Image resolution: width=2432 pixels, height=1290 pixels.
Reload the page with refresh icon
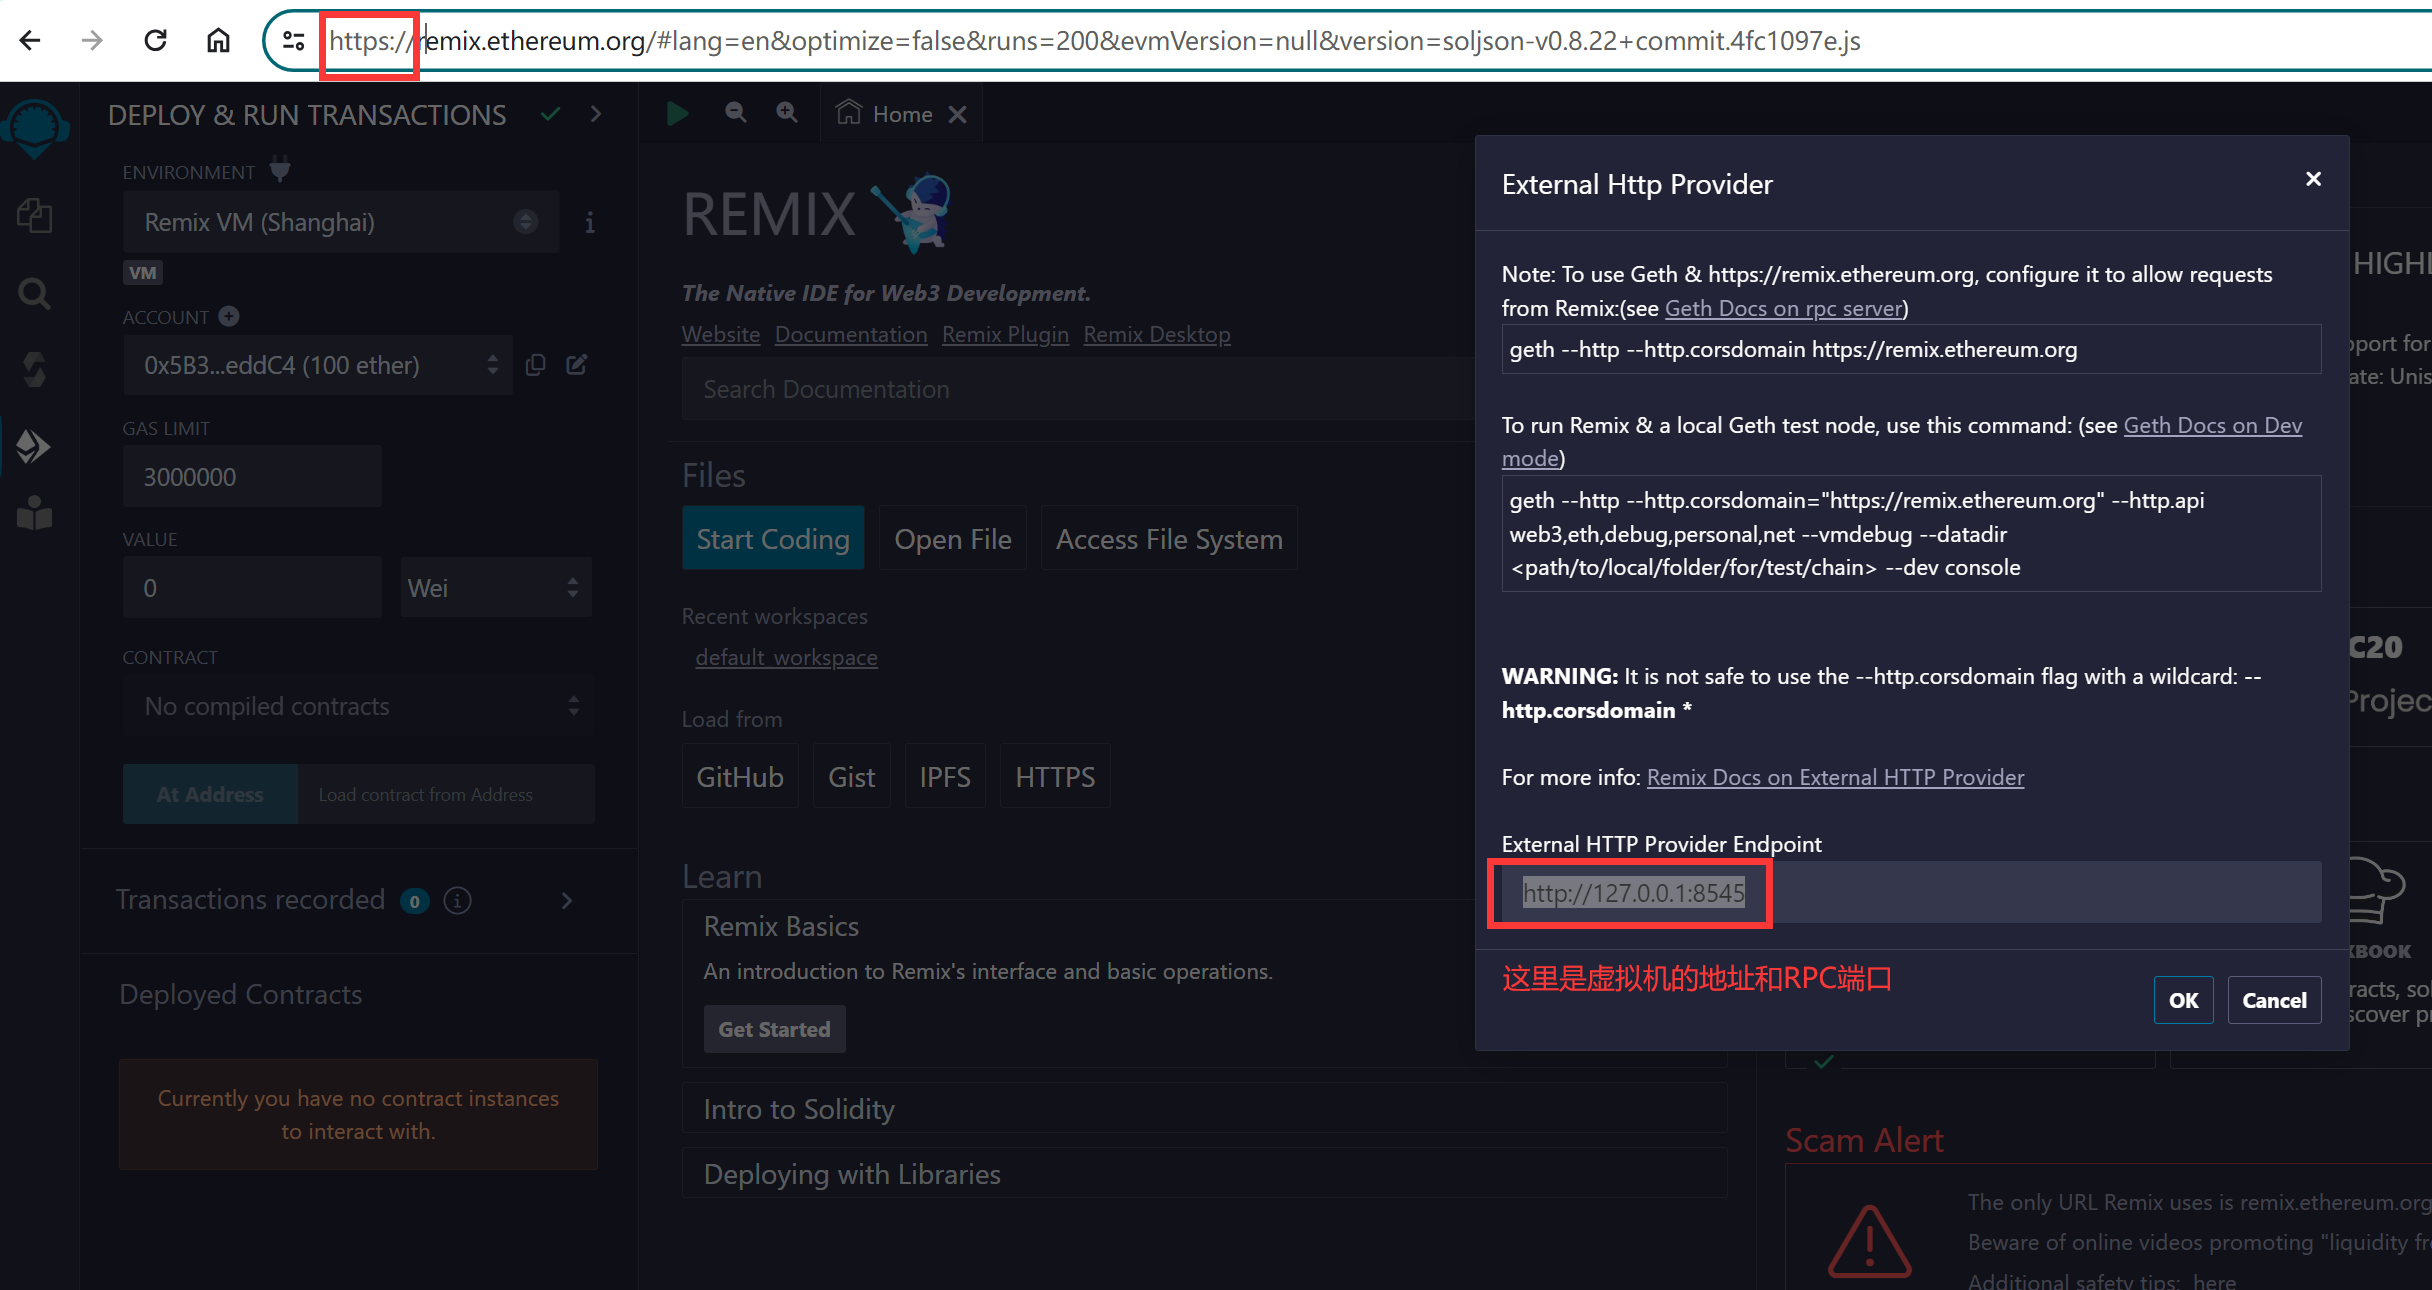[x=155, y=40]
